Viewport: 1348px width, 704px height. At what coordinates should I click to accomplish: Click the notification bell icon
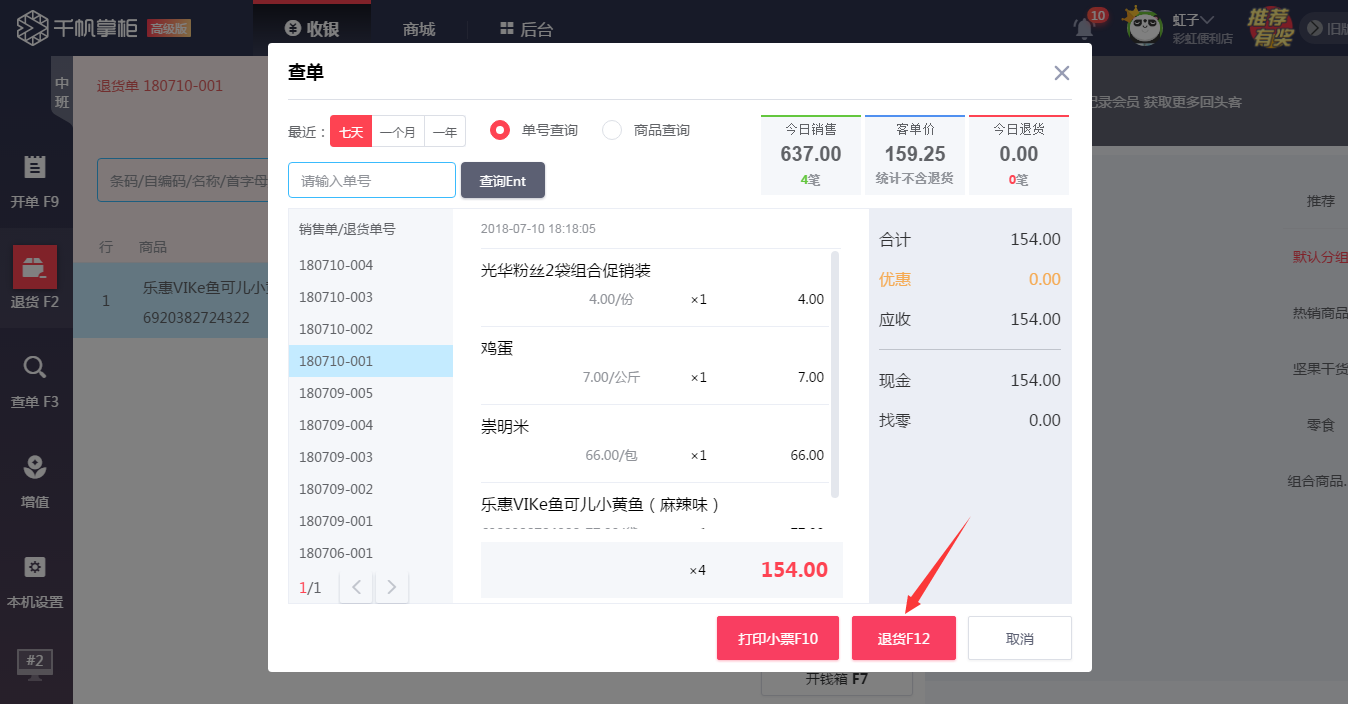1084,28
